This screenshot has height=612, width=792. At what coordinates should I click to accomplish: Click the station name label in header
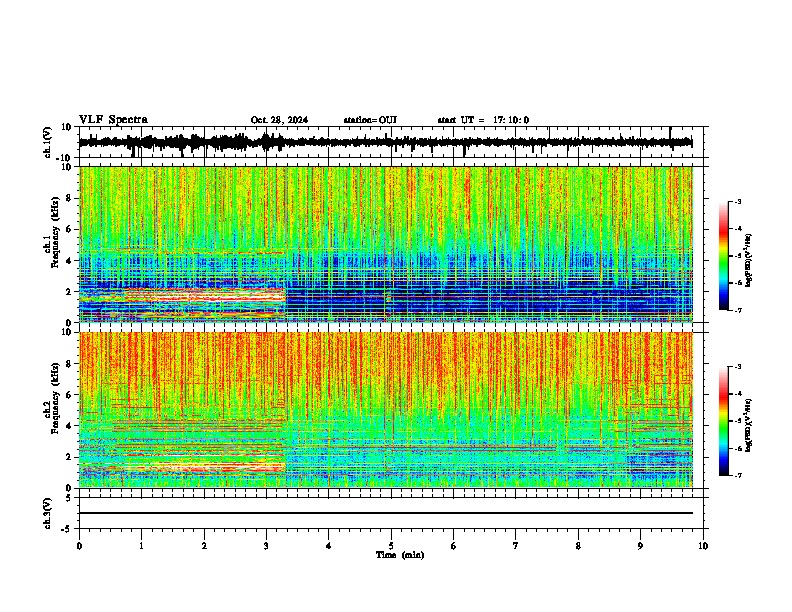click(370, 120)
